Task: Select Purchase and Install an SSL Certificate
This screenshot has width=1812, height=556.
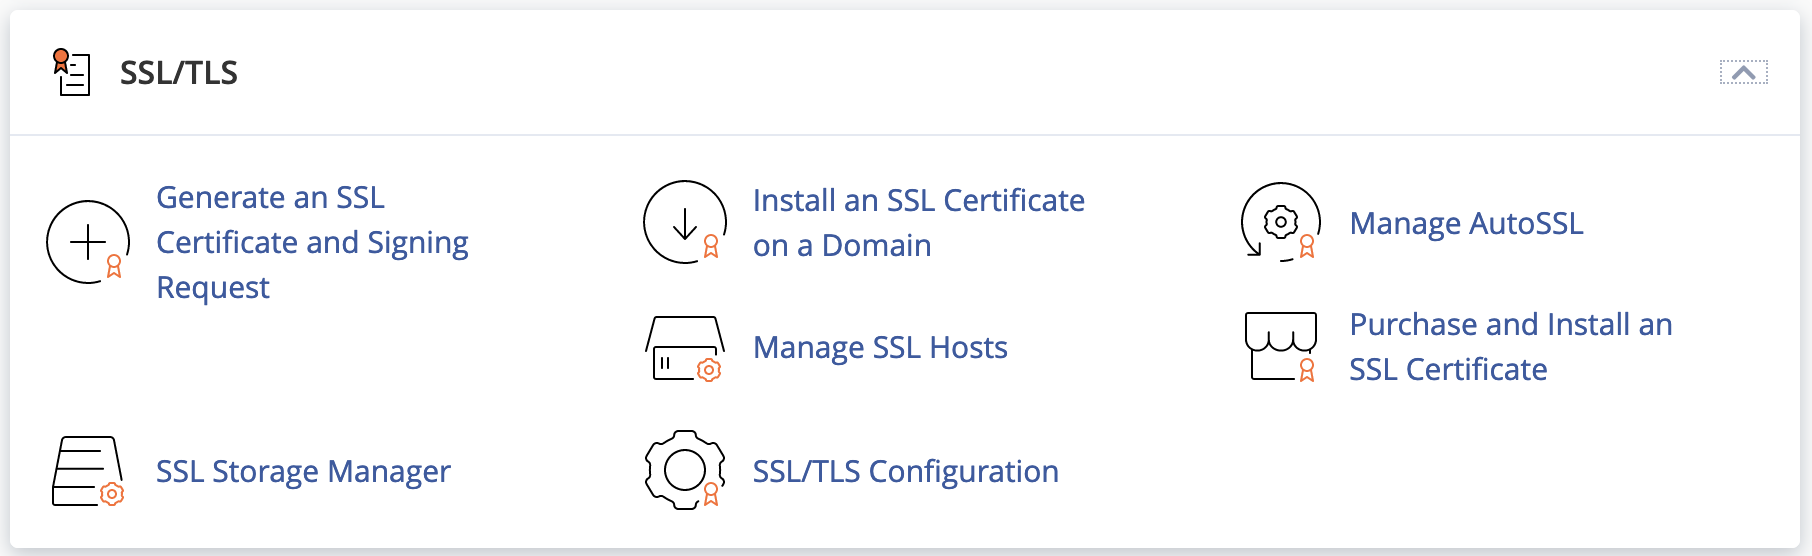Action: click(1510, 346)
